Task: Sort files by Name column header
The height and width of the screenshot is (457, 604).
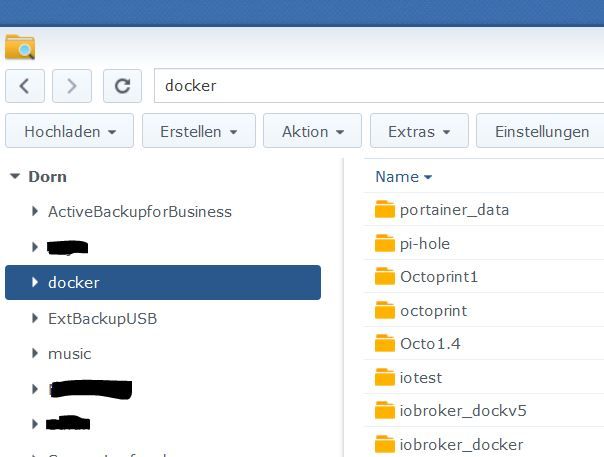Action: tap(397, 177)
